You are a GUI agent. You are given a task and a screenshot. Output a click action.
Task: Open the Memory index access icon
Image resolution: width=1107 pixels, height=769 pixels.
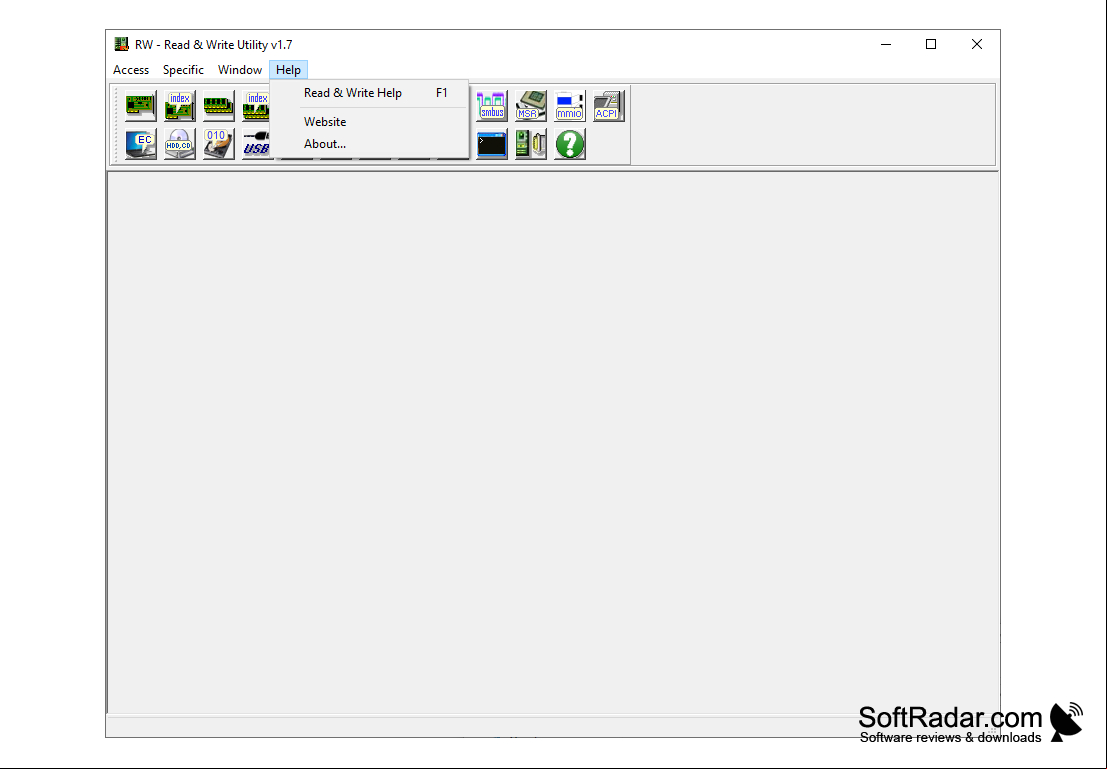(x=256, y=105)
